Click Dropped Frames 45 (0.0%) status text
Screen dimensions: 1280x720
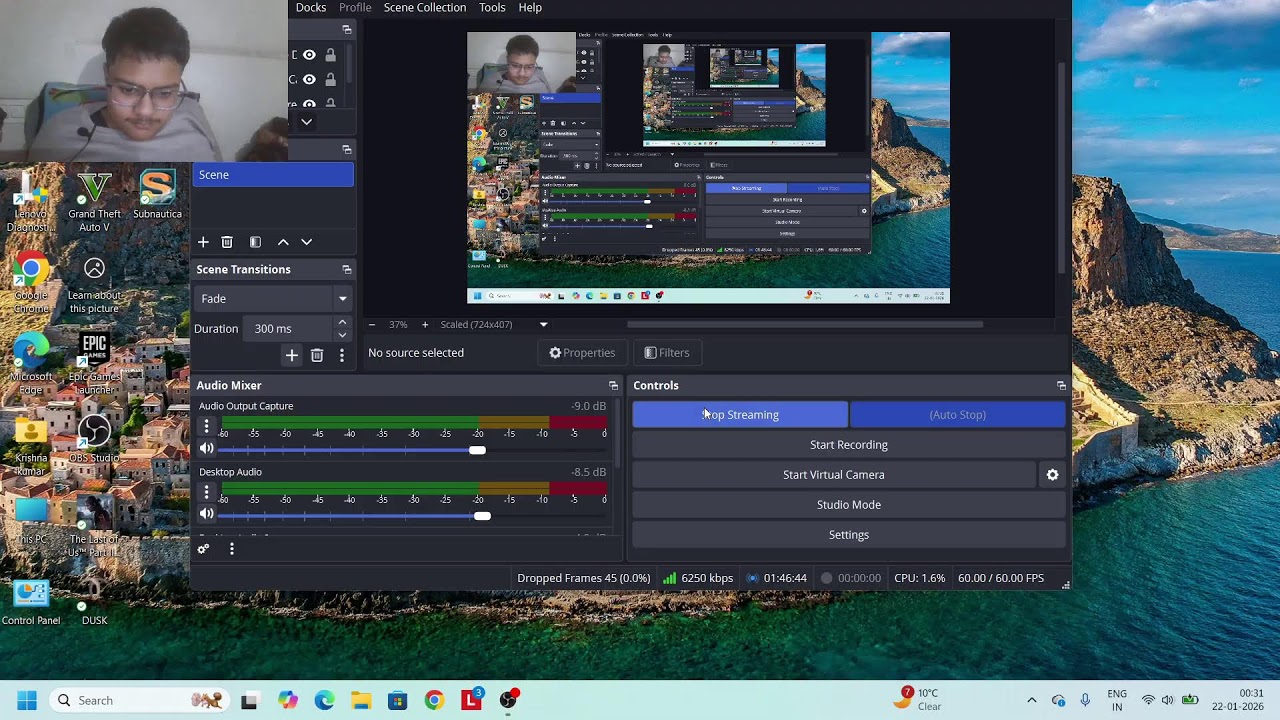(x=583, y=578)
